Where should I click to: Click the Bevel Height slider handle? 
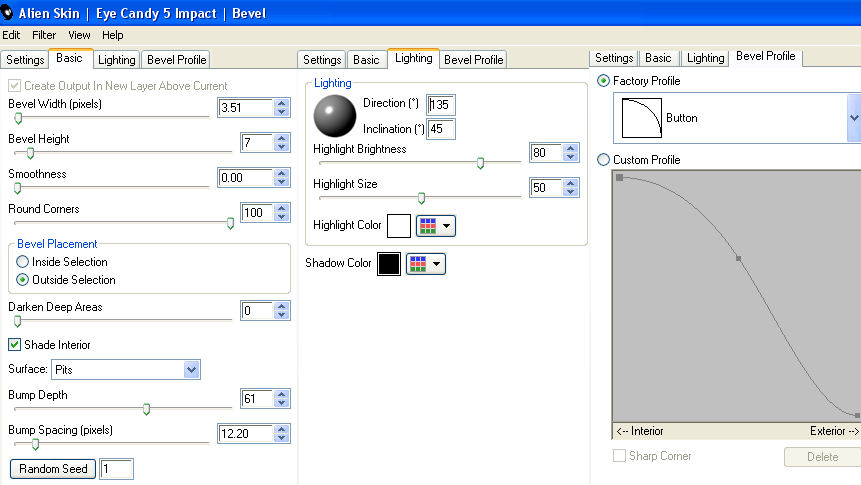click(30, 153)
